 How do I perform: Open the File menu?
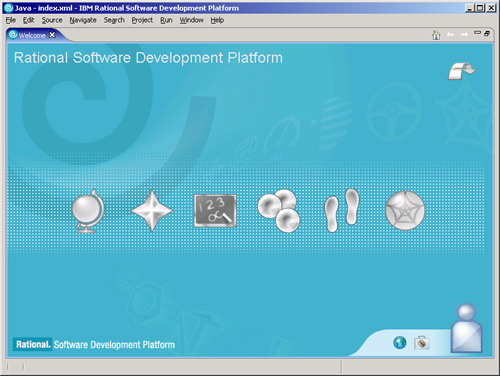pos(11,20)
